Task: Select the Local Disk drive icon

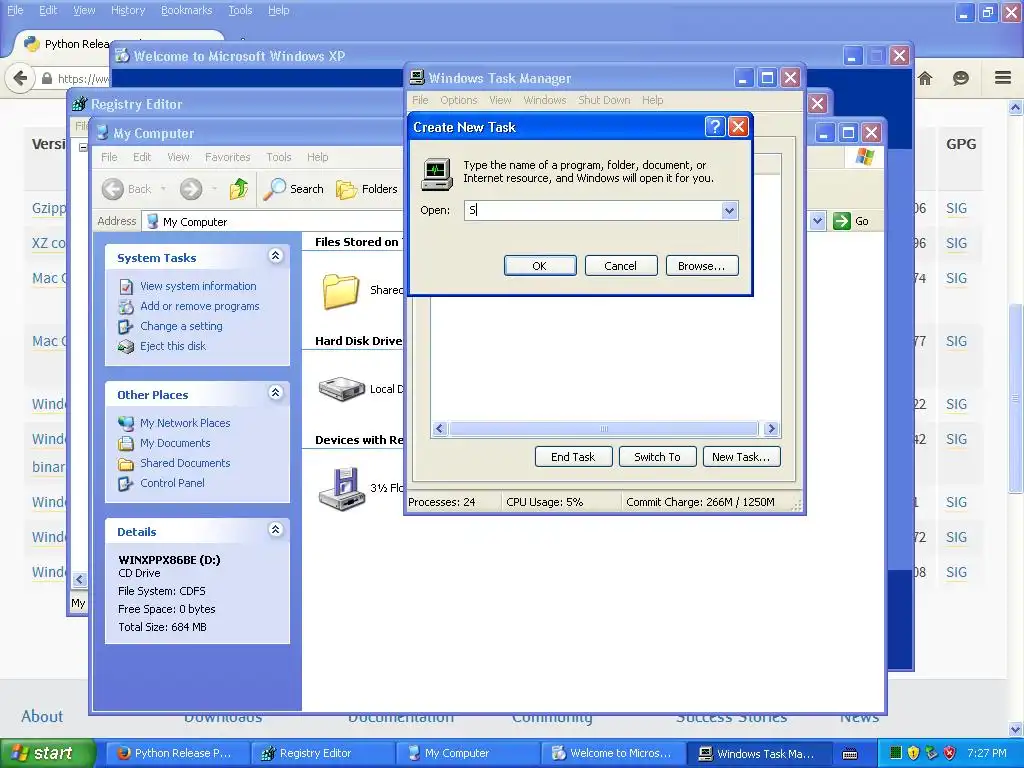Action: coord(342,389)
